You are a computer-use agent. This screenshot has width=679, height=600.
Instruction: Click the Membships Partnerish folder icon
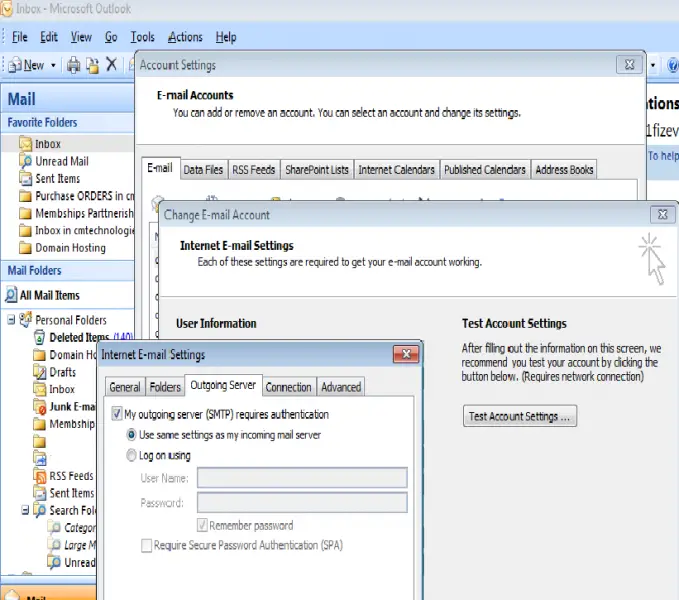click(x=26, y=213)
